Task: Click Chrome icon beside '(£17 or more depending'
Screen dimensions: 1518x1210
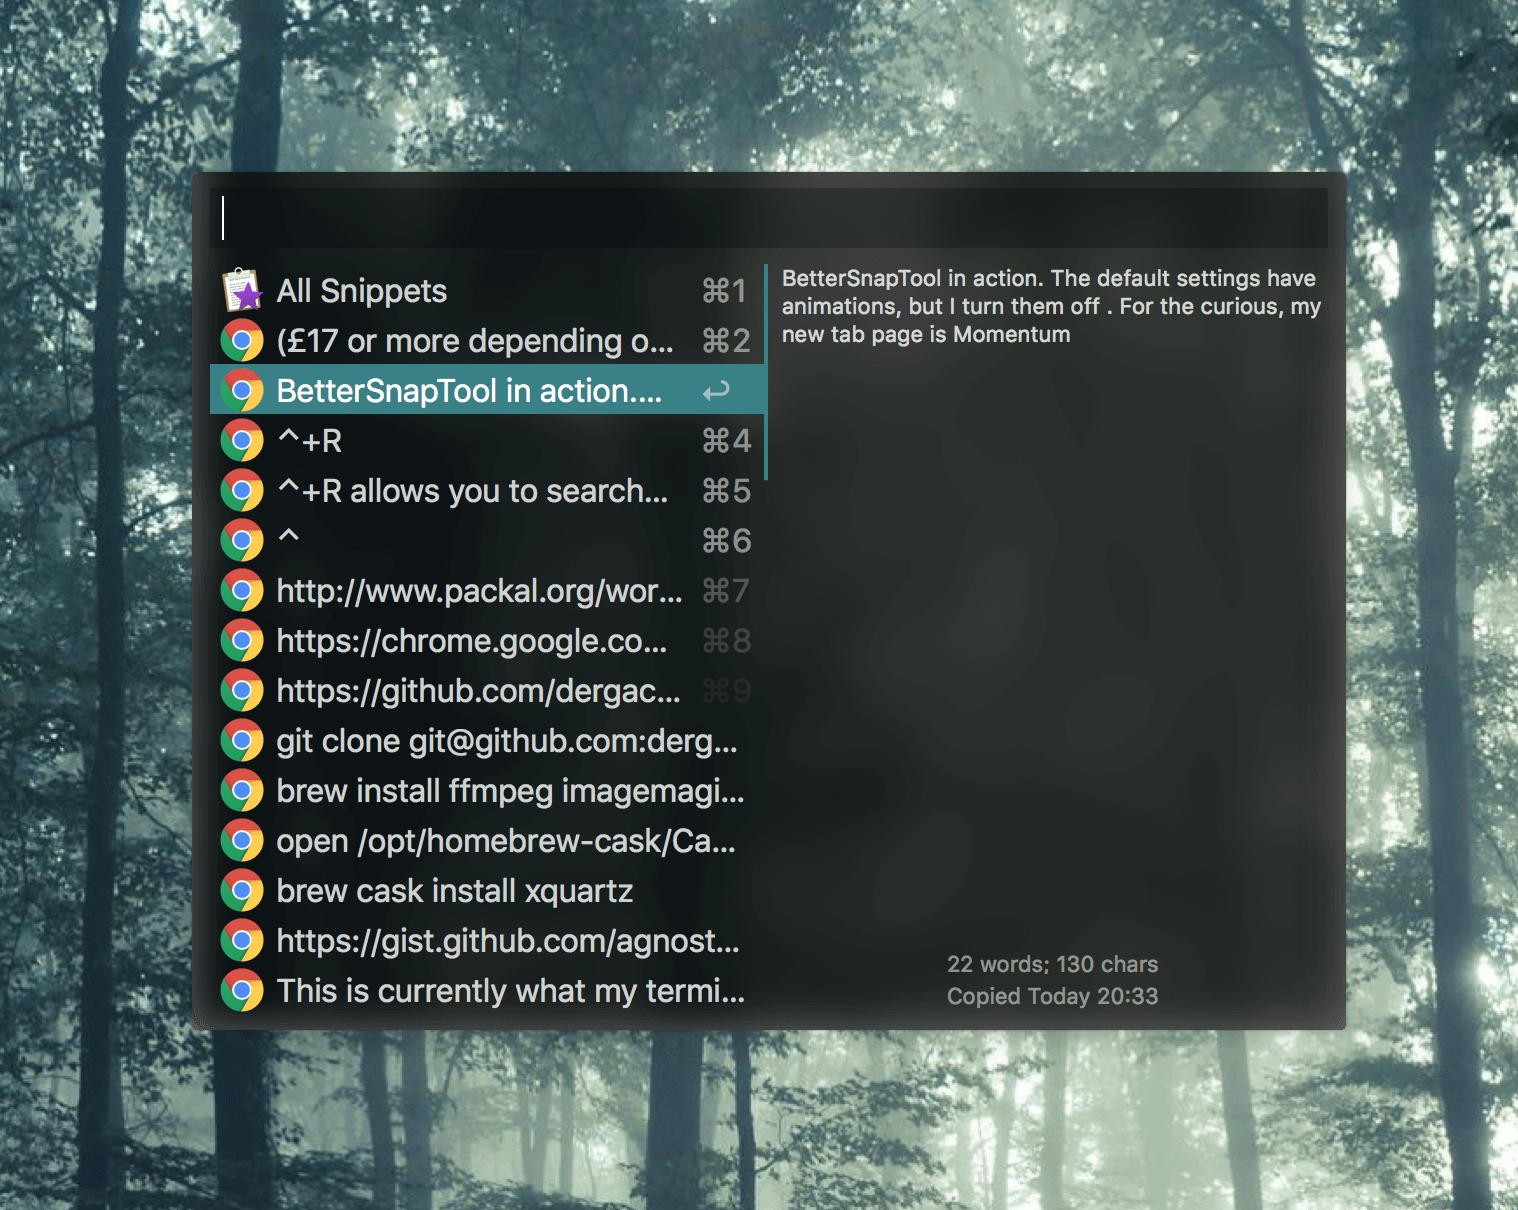Action: tap(242, 340)
